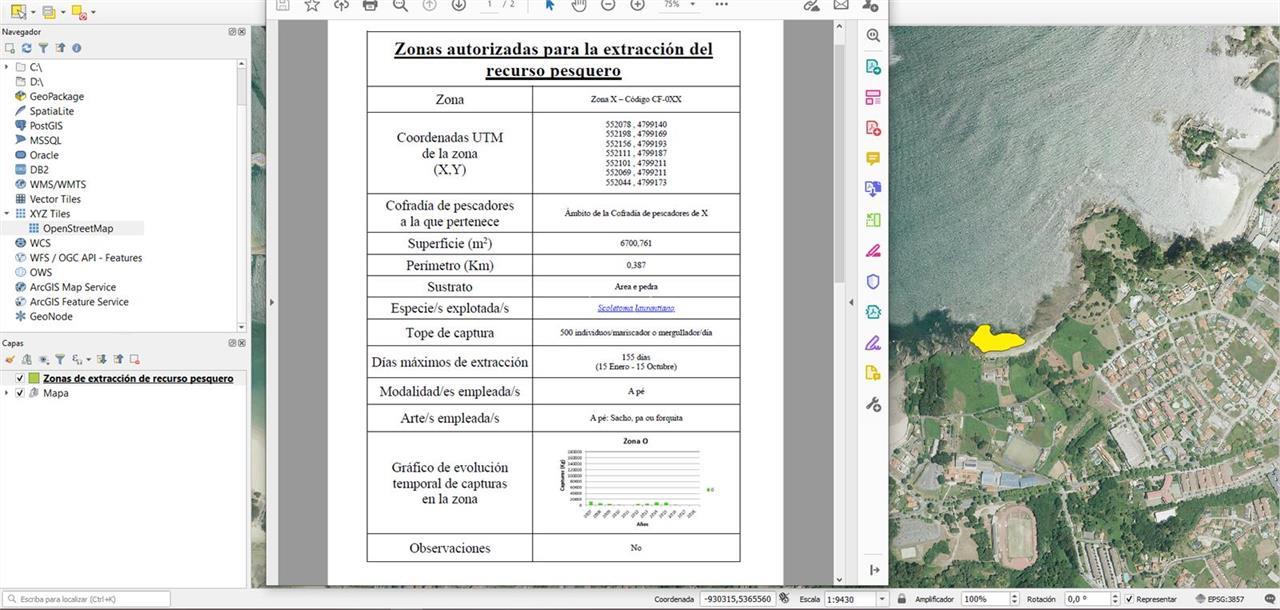Click the PDF viewer star bookmark icon
Image resolution: width=1280 pixels, height=610 pixels.
(312, 4)
